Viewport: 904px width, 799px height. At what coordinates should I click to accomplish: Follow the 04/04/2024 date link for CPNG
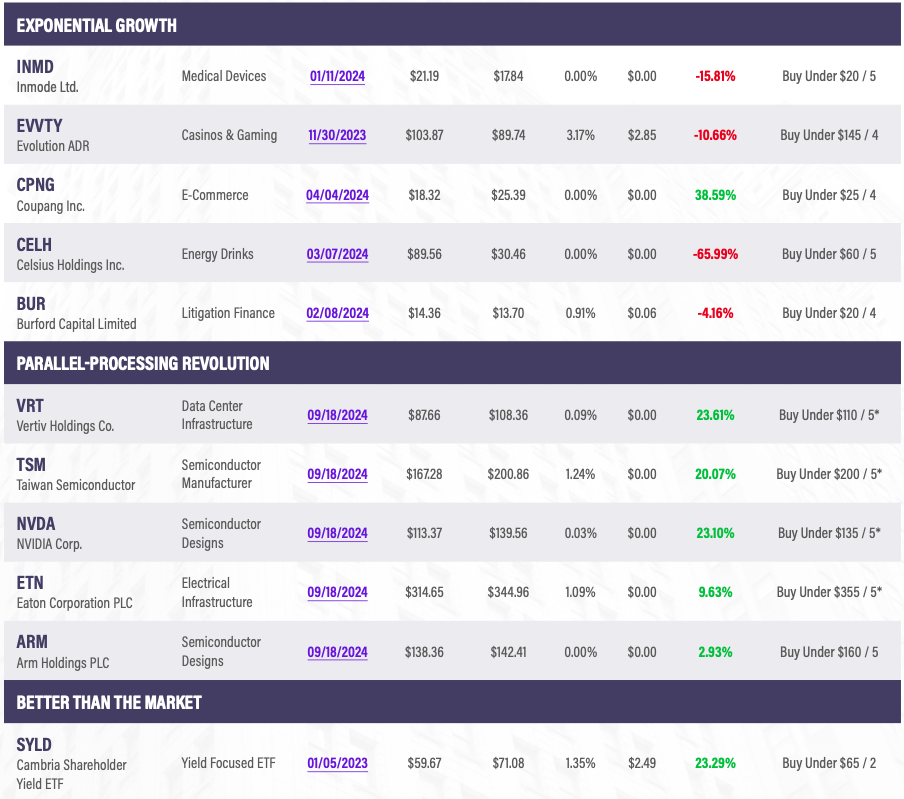337,195
